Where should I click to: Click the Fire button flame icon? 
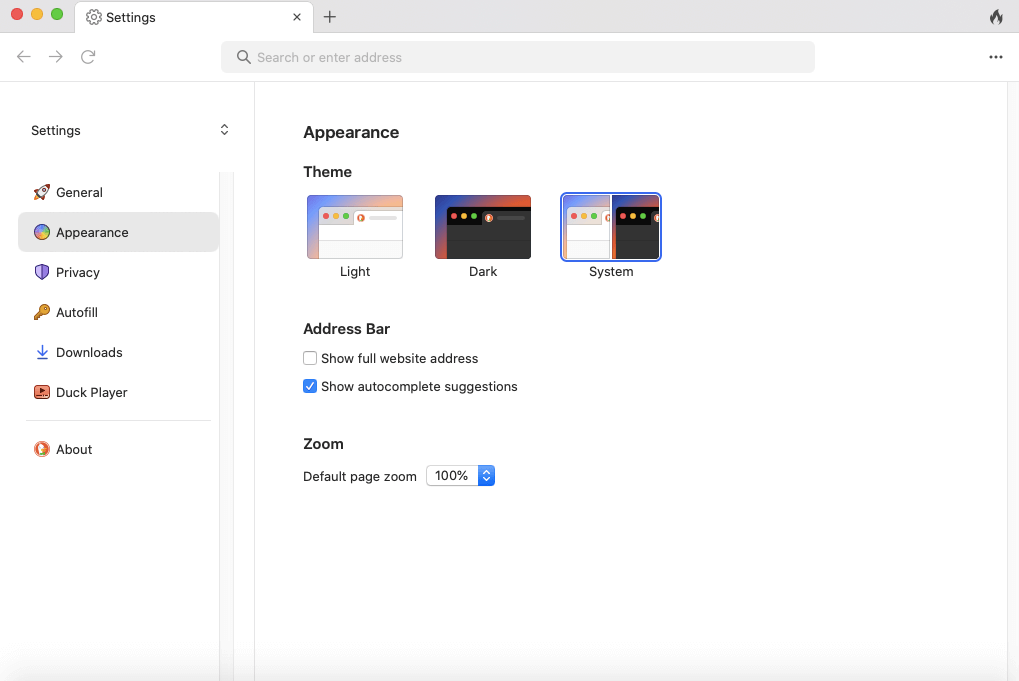[996, 17]
